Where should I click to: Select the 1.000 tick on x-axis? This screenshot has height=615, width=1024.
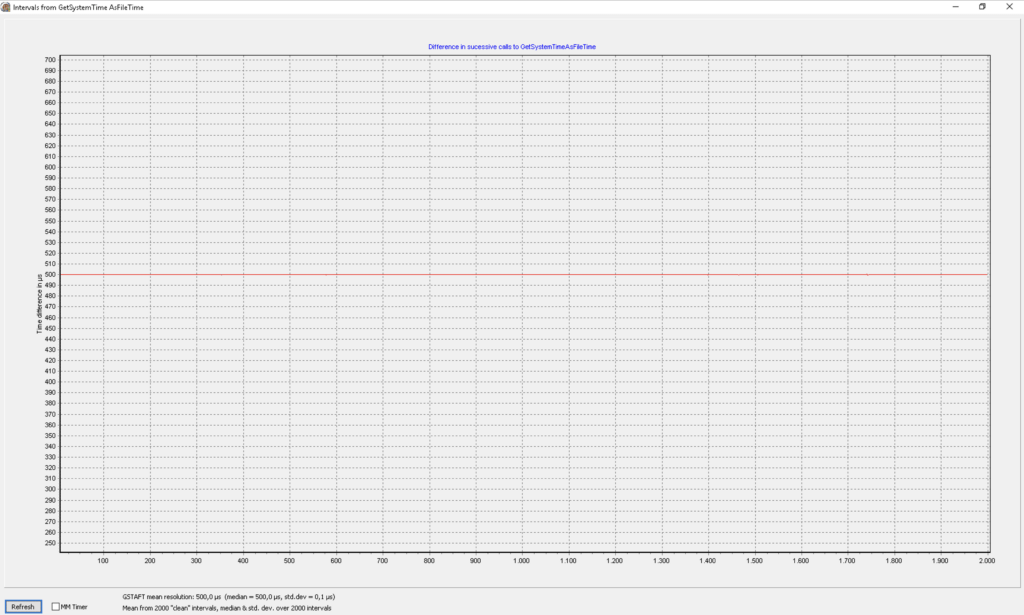[521, 562]
